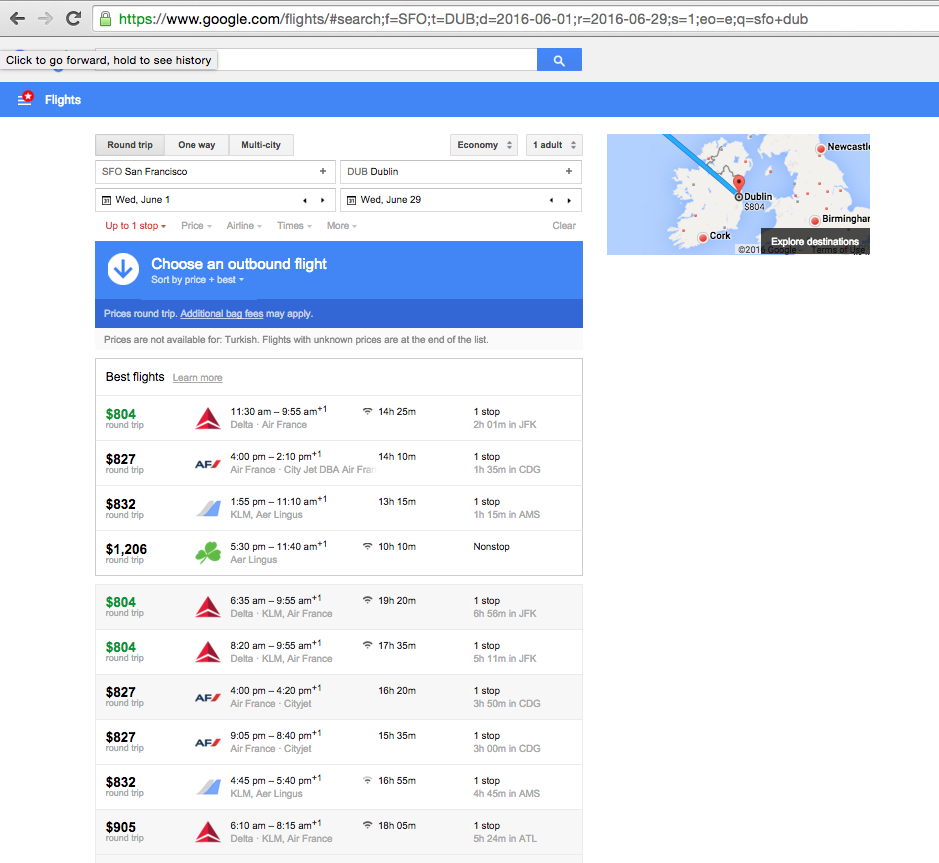Open the 1 adult passenger dropdown
Image resolution: width=939 pixels, height=863 pixels.
coord(553,145)
